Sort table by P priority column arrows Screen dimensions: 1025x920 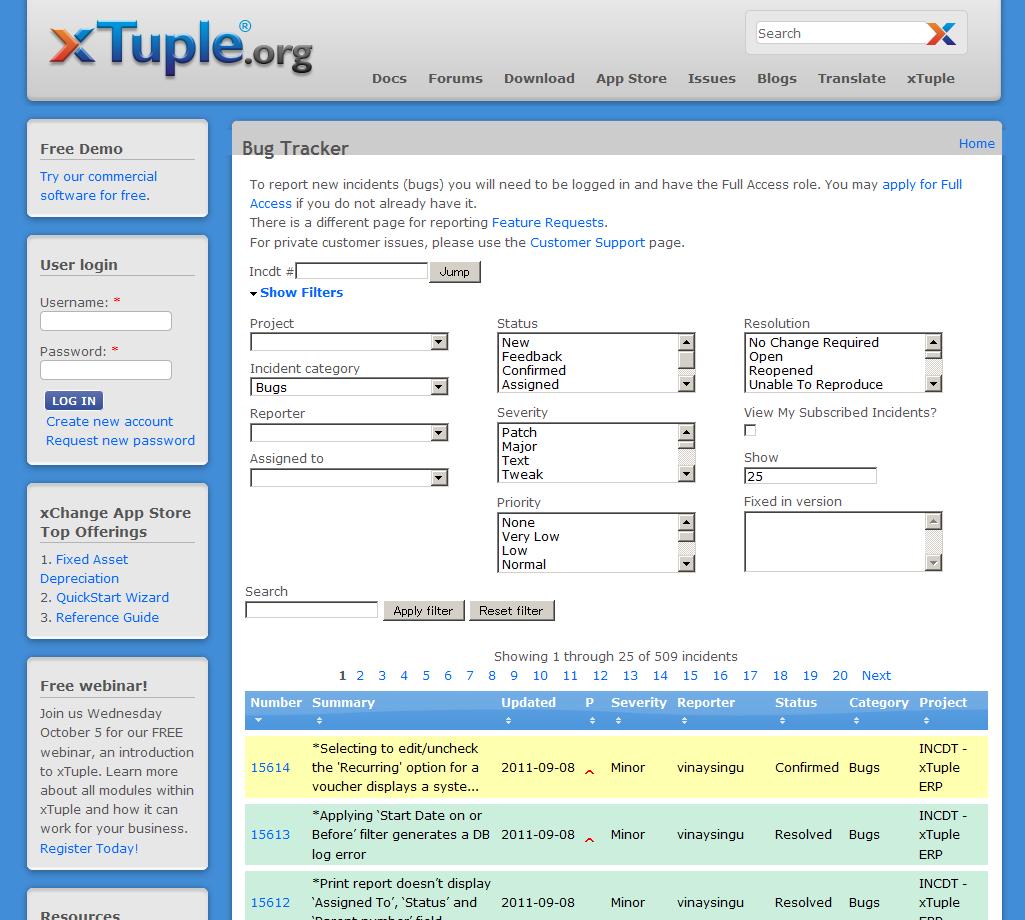pyautogui.click(x=592, y=720)
